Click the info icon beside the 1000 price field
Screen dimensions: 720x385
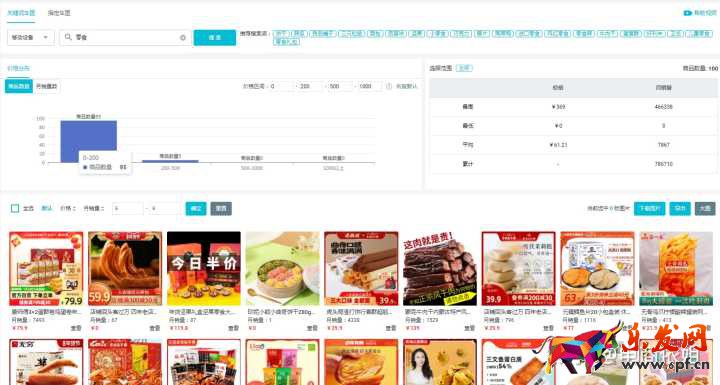[x=389, y=86]
